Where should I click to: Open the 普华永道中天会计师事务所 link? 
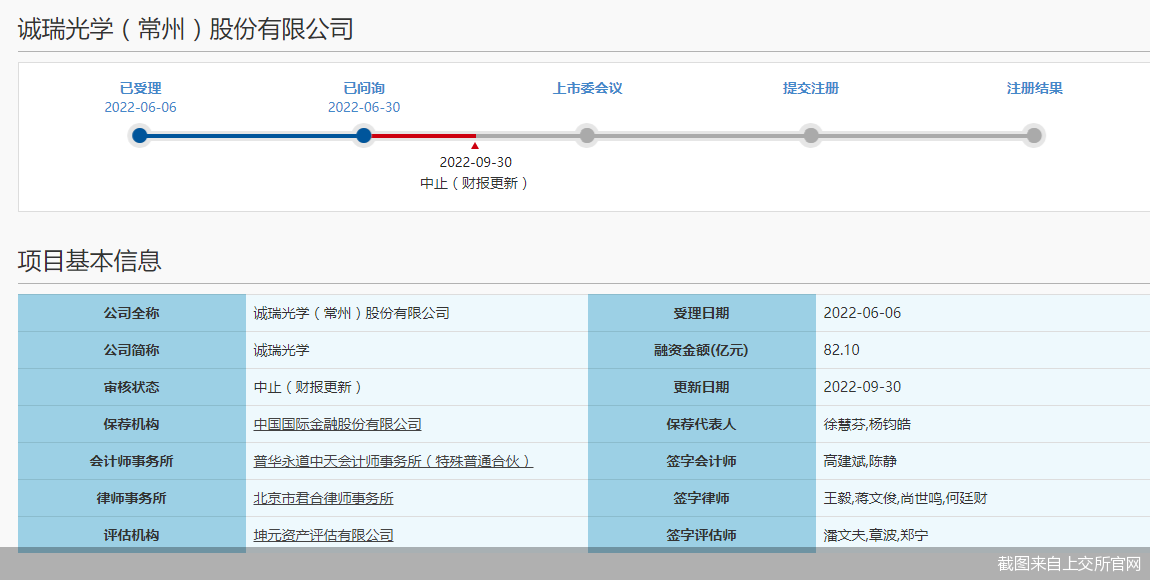click(x=392, y=461)
